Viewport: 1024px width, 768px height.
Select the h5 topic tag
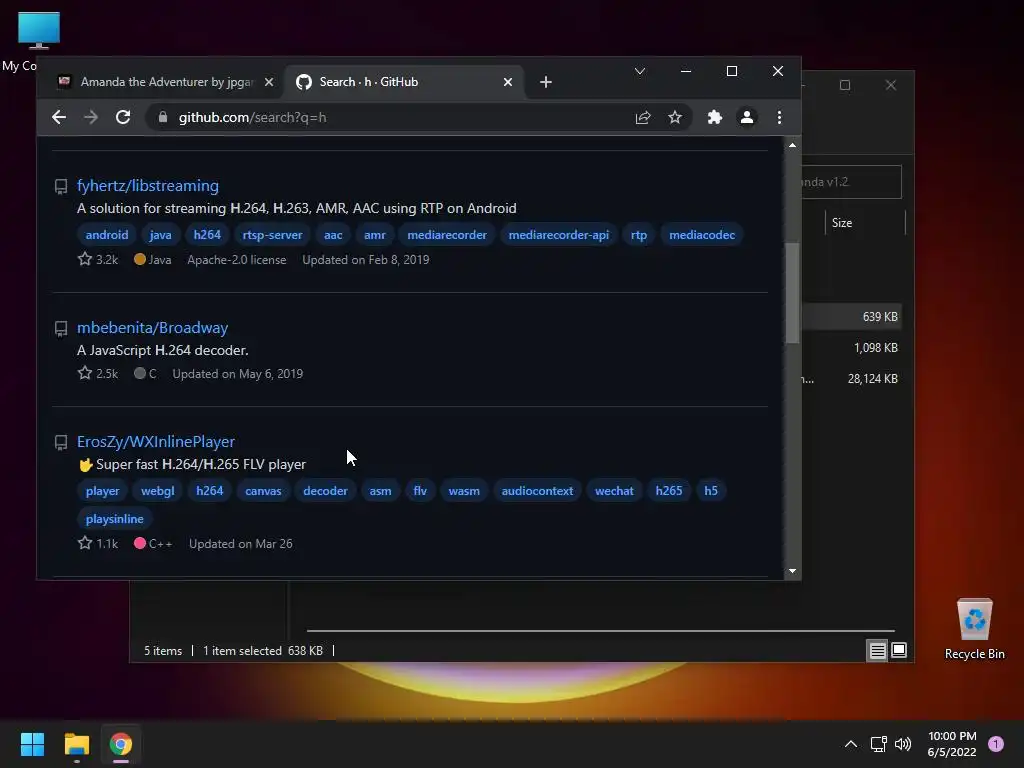click(711, 491)
